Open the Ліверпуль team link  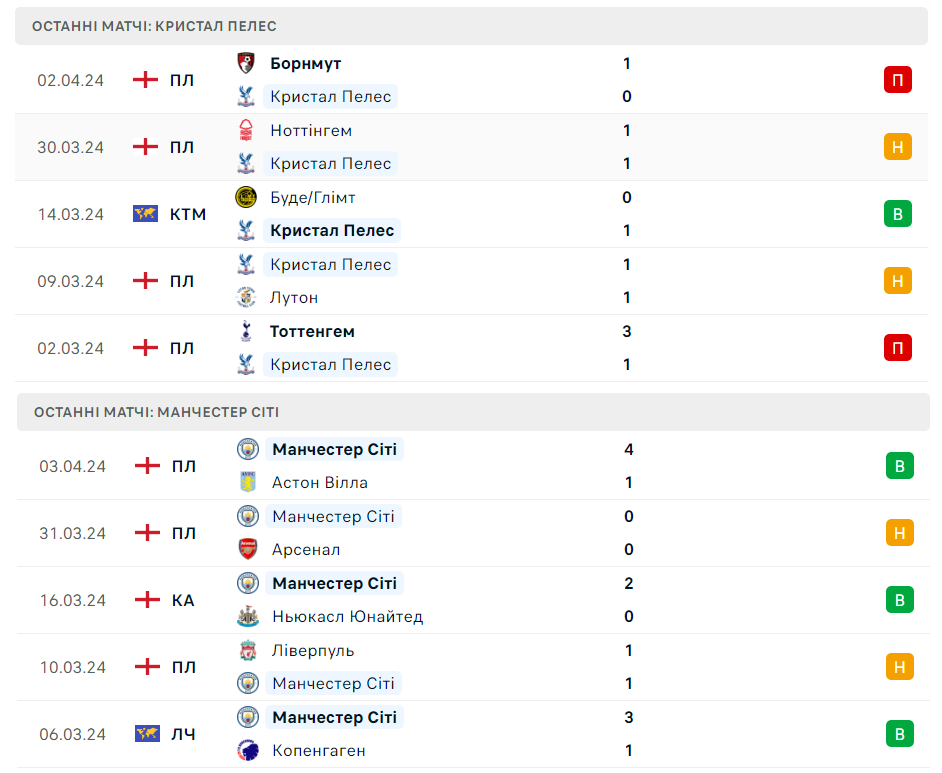point(313,650)
